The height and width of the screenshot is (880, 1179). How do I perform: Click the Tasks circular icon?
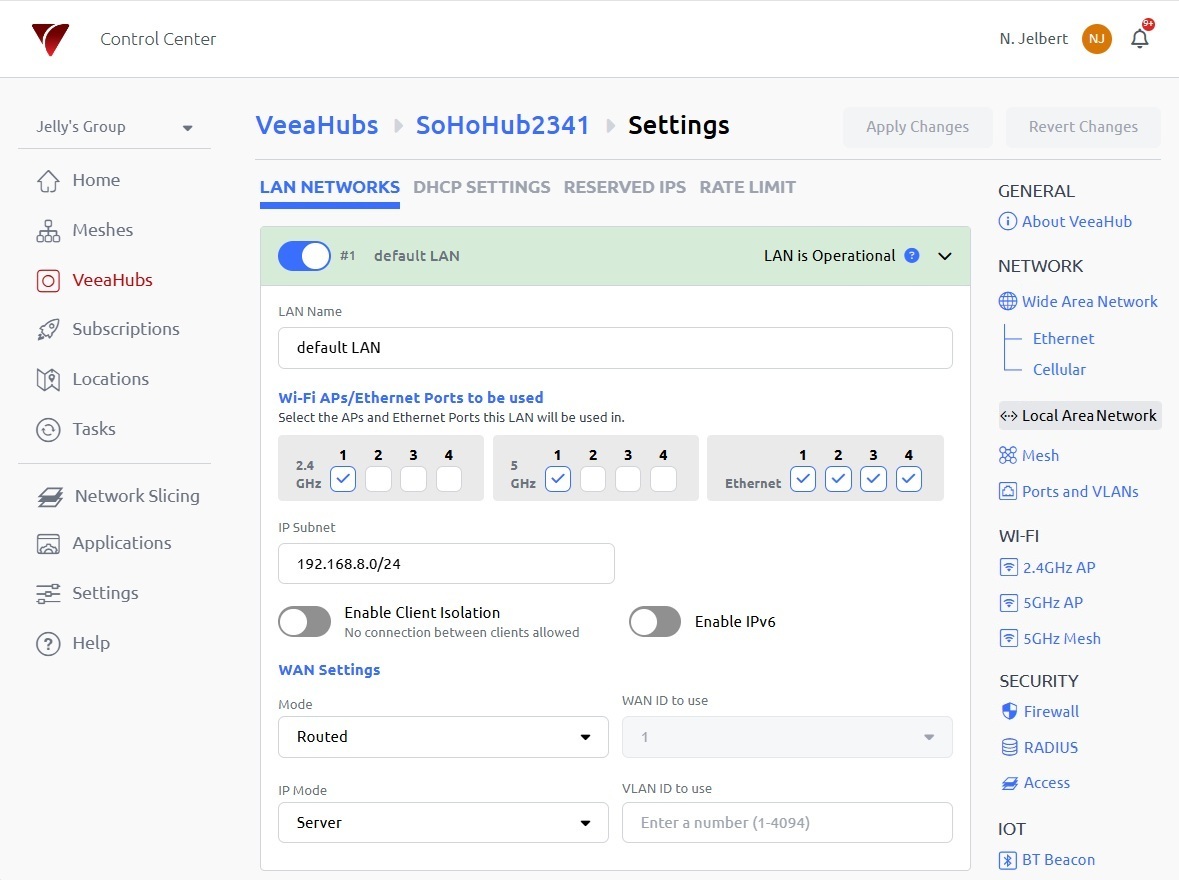coord(48,429)
